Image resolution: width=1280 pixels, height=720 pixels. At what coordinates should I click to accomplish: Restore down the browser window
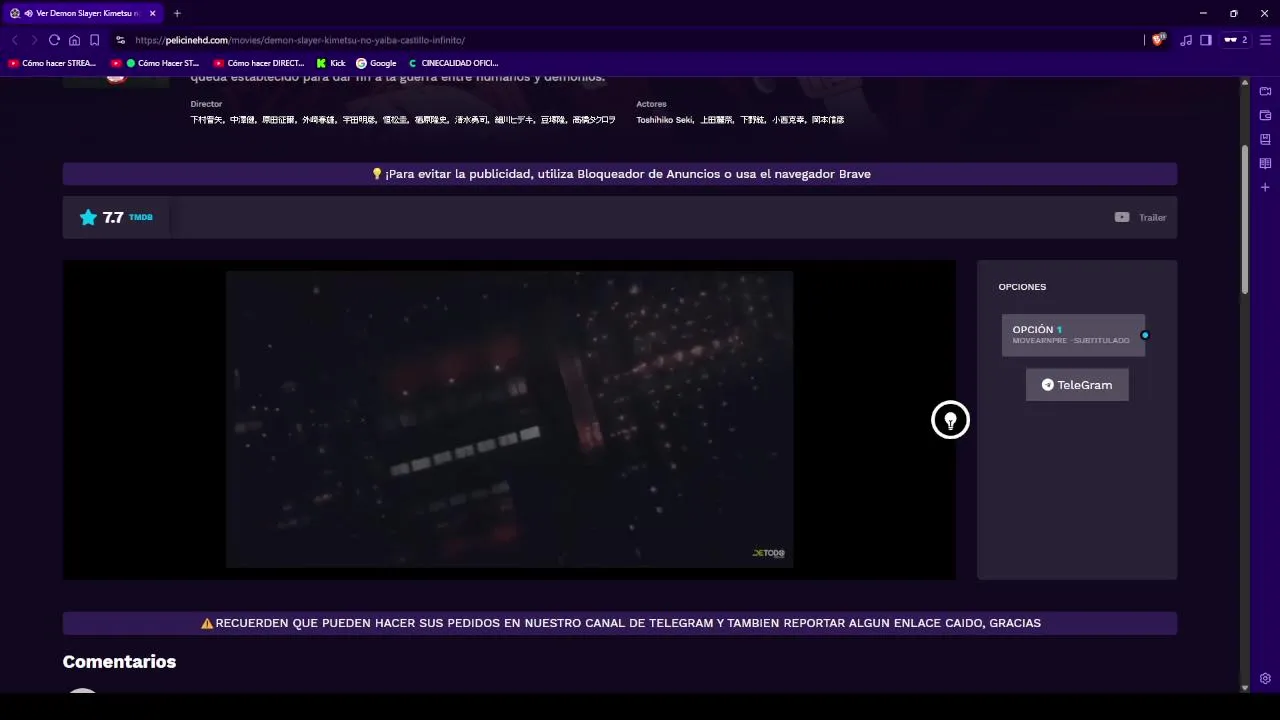pyautogui.click(x=1234, y=13)
